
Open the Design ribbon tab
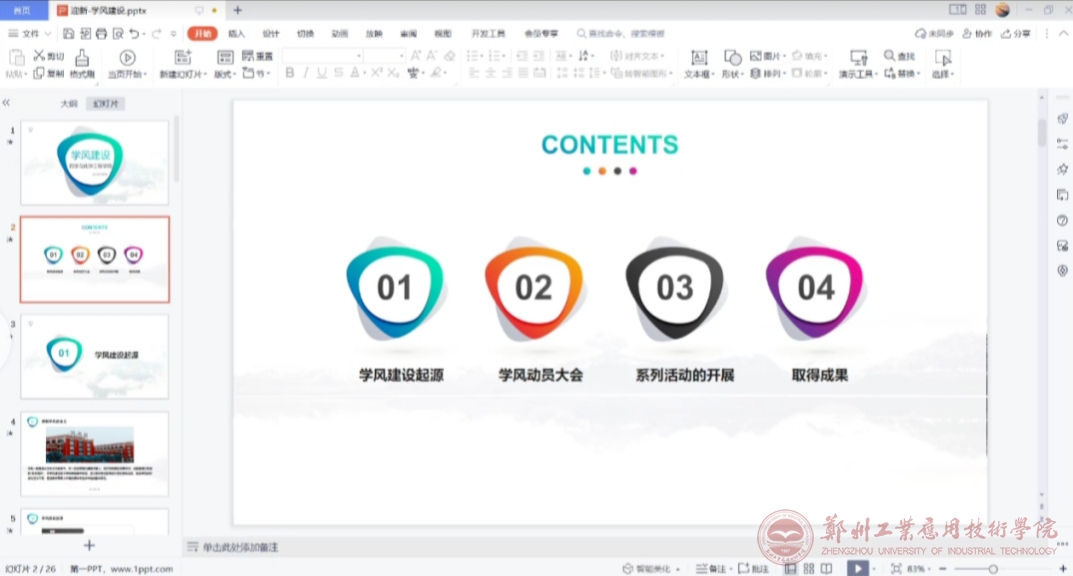(270, 34)
